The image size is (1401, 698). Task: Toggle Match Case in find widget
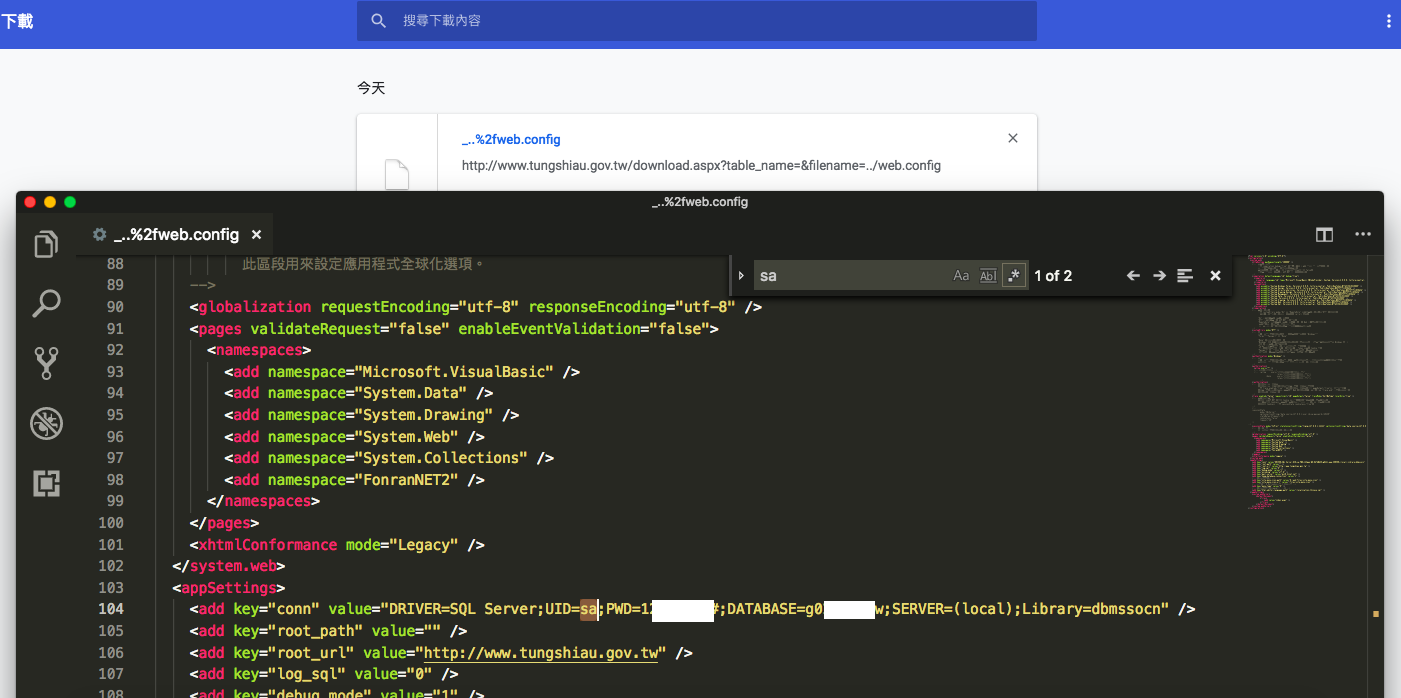(x=961, y=276)
